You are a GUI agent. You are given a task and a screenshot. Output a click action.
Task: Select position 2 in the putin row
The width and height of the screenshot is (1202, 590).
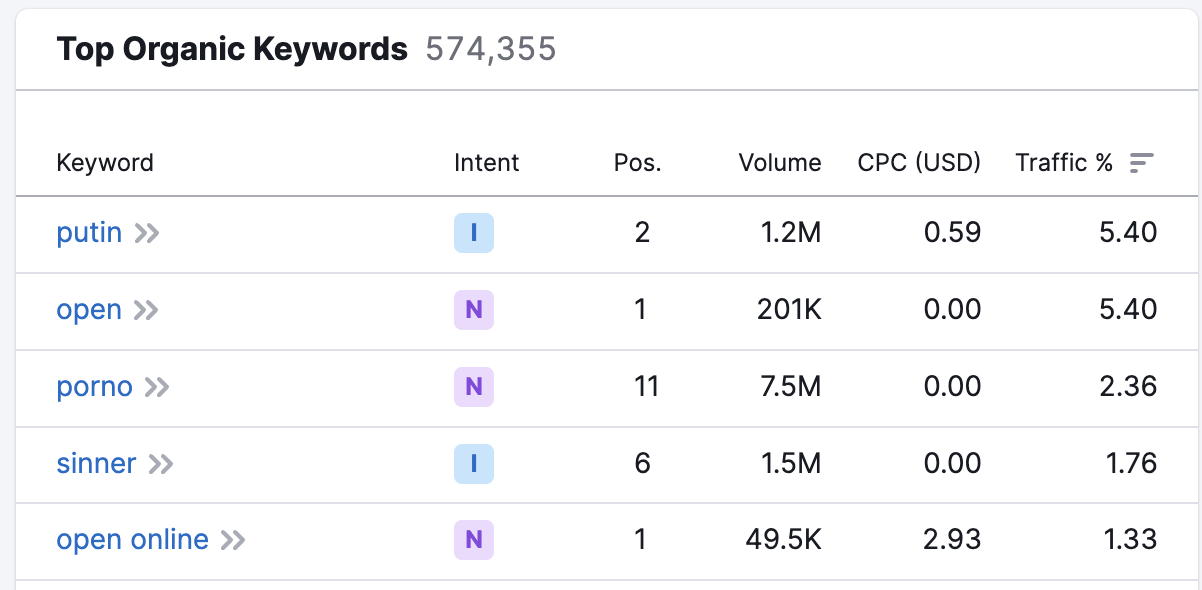[x=642, y=234]
